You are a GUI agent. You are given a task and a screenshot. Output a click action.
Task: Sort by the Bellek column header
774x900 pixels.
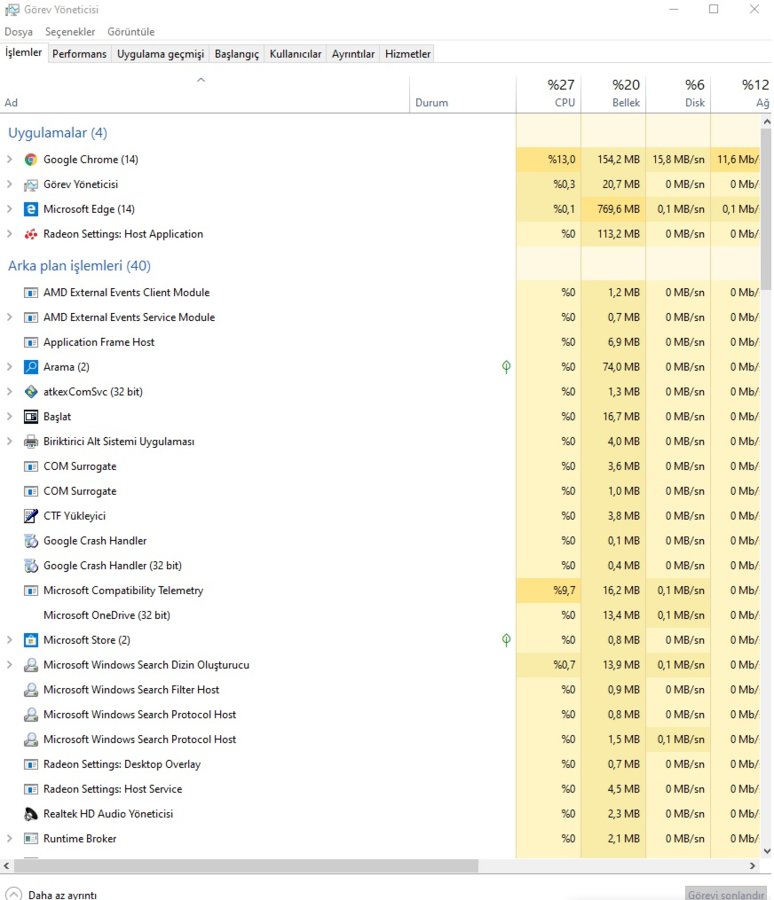click(614, 94)
